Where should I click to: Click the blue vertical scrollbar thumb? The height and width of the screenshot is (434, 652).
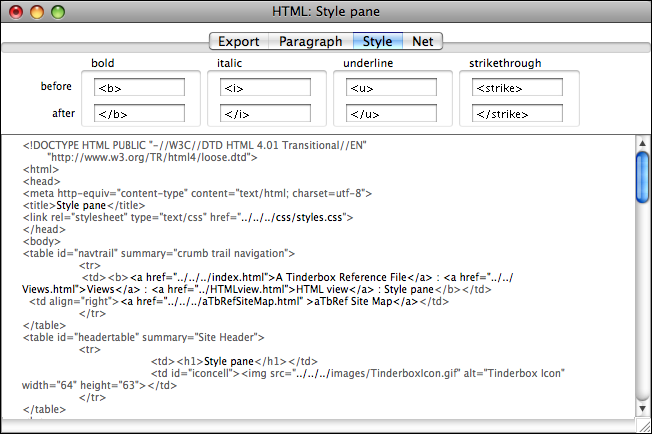(642, 178)
